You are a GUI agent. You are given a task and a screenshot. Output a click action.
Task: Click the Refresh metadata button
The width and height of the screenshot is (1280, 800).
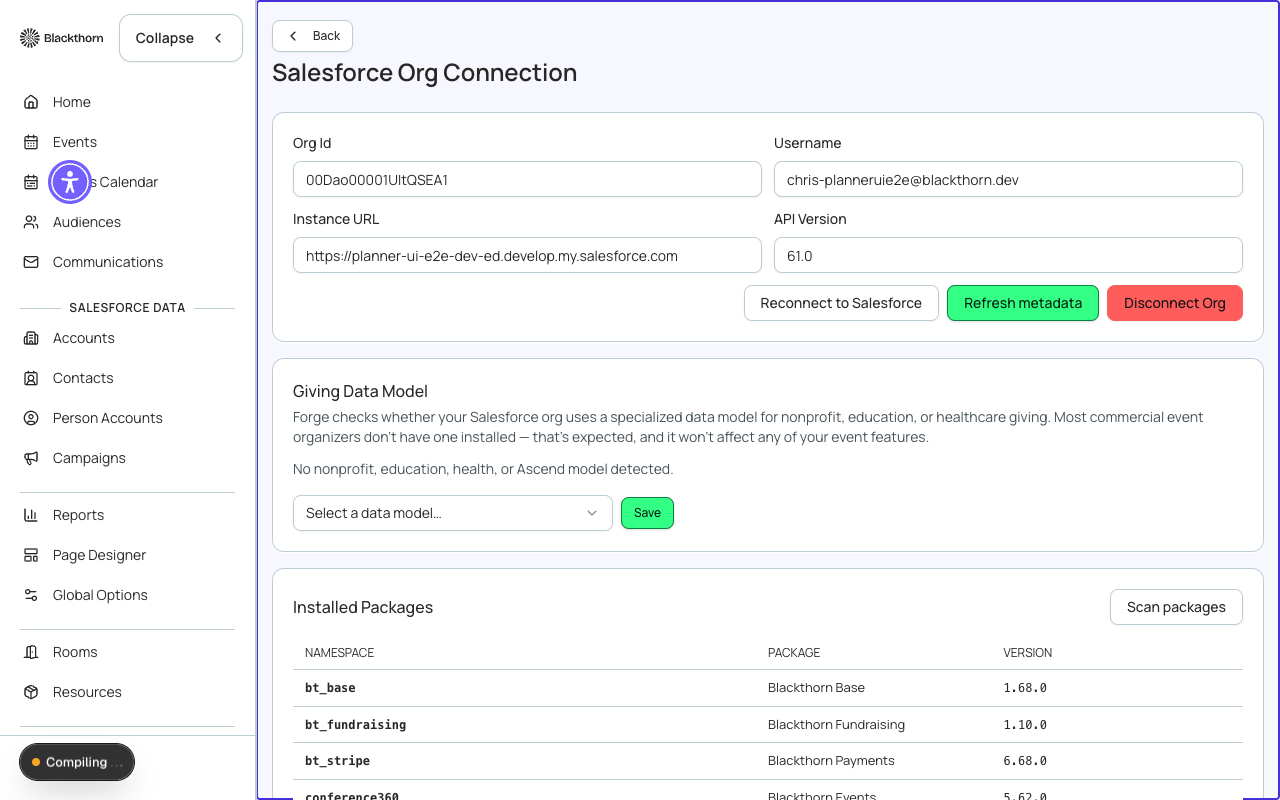coord(1023,303)
